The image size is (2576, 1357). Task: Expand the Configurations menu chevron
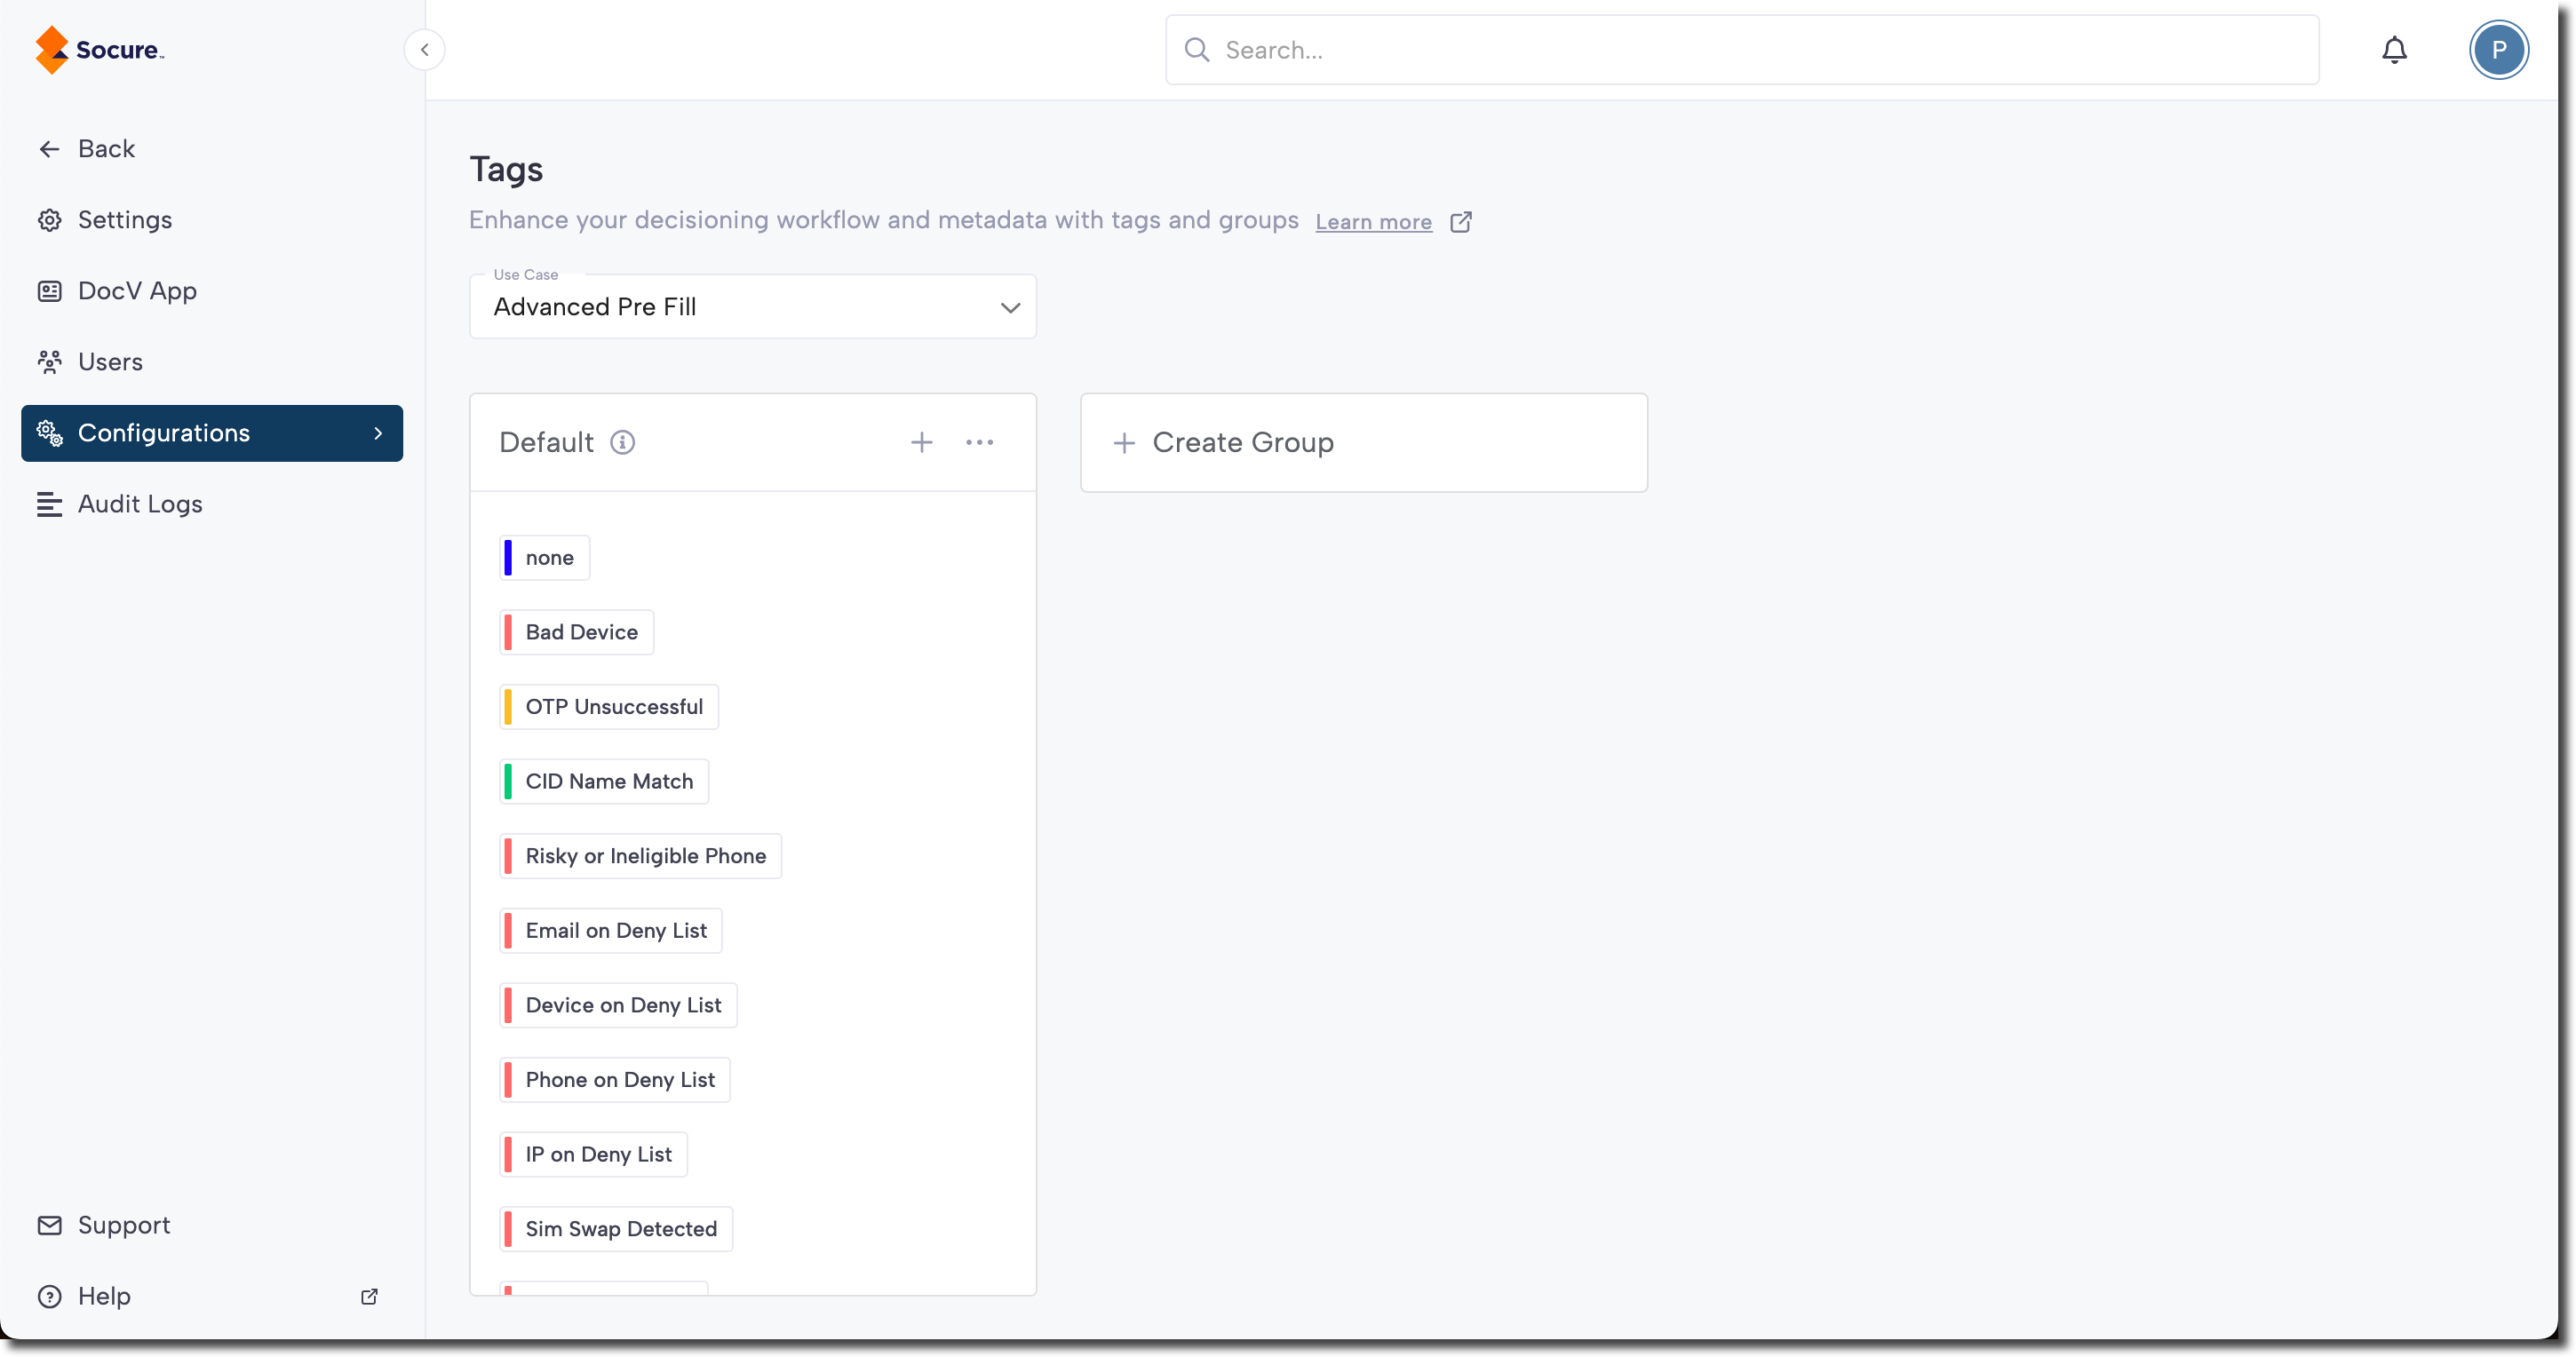(x=378, y=433)
